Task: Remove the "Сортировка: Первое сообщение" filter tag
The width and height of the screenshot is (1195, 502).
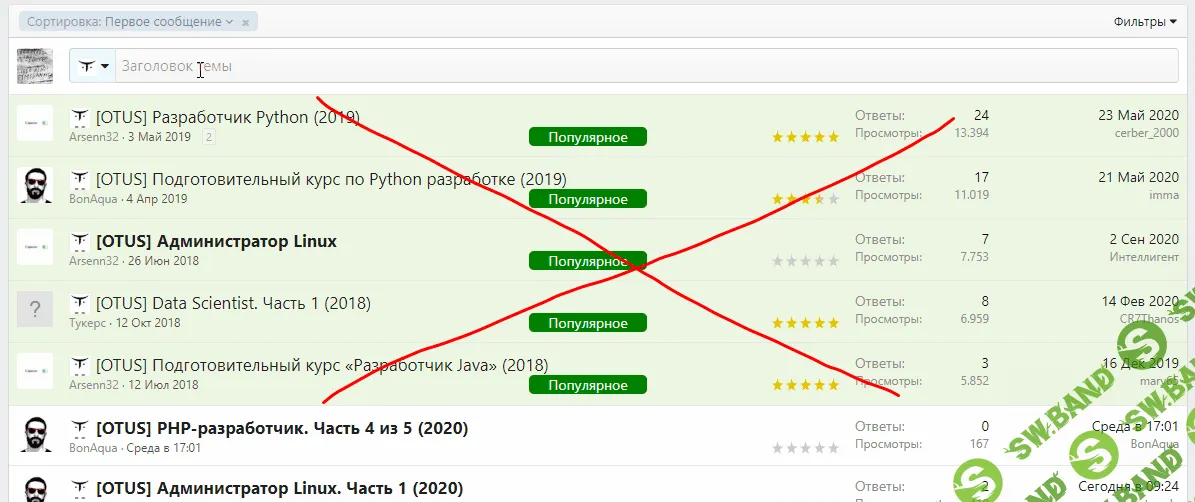Action: (245, 22)
